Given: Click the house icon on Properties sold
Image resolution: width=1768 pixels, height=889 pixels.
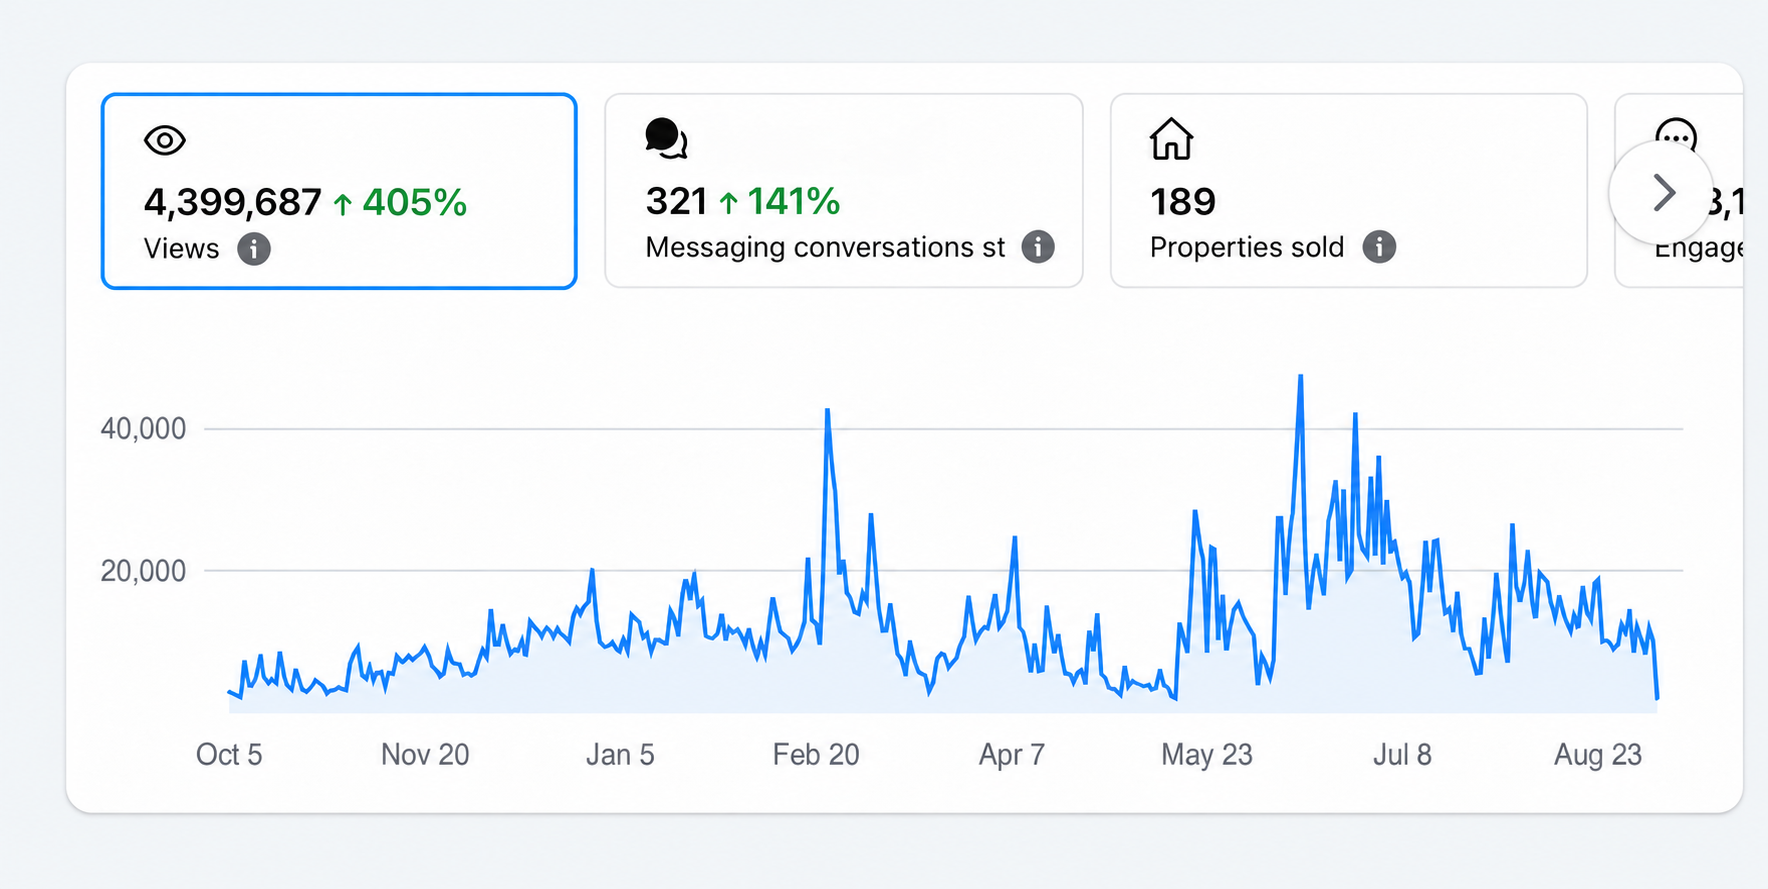Looking at the screenshot, I should [1171, 139].
